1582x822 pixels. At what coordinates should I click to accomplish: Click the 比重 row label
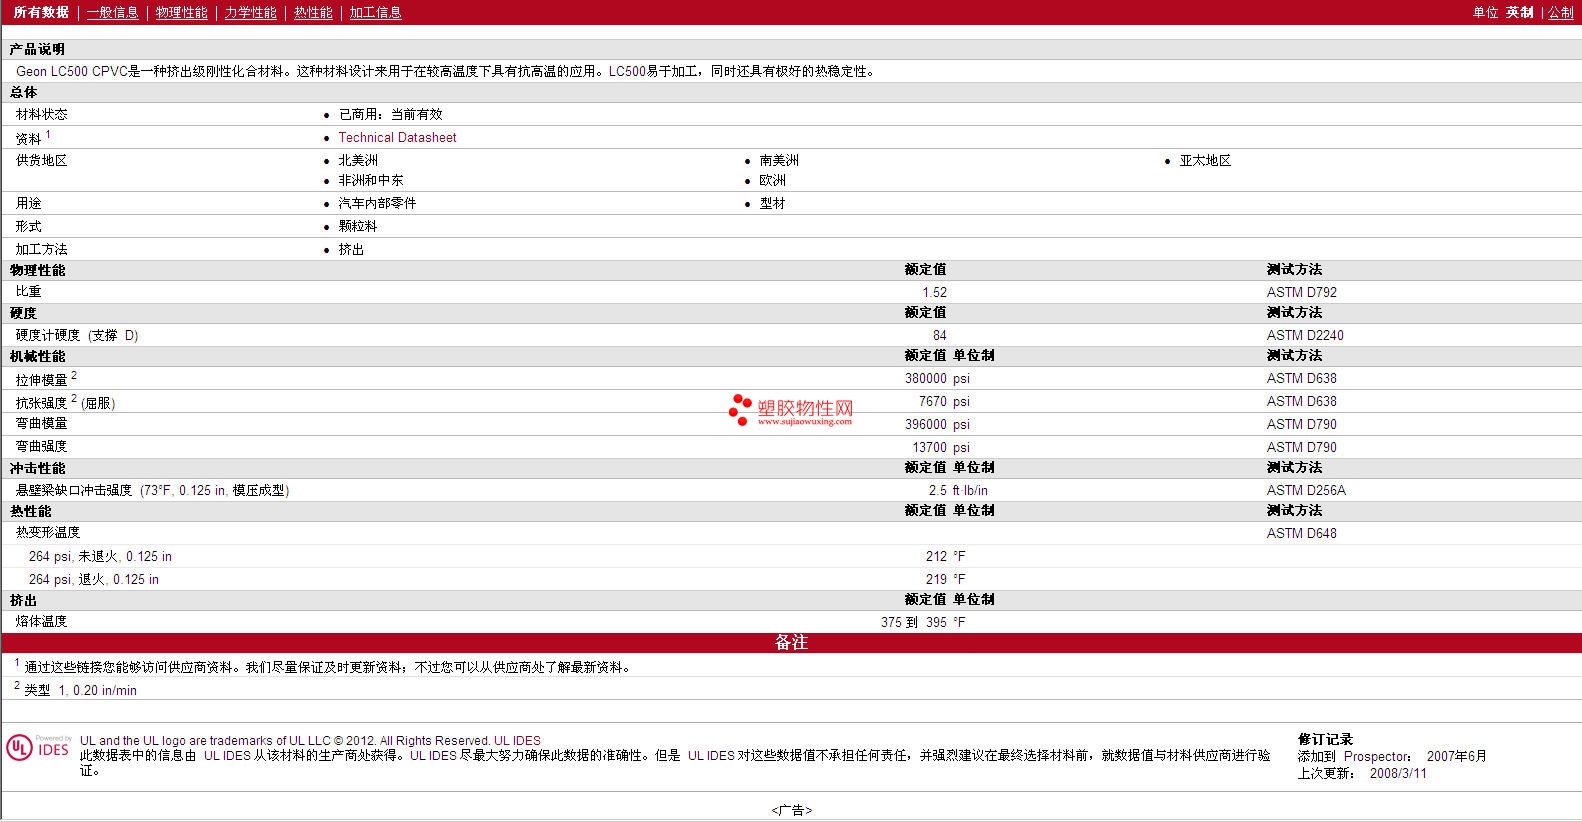click(29, 291)
